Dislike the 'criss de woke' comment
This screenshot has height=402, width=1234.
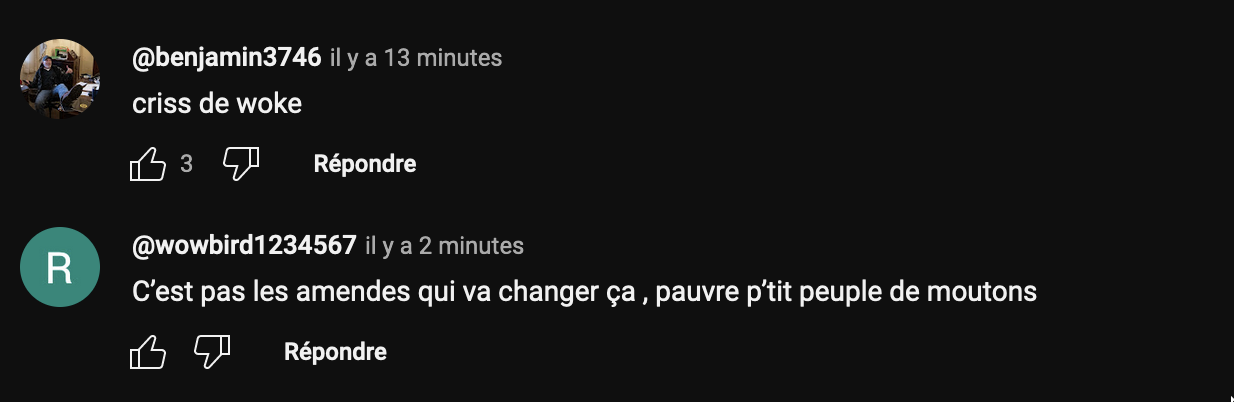(x=241, y=164)
